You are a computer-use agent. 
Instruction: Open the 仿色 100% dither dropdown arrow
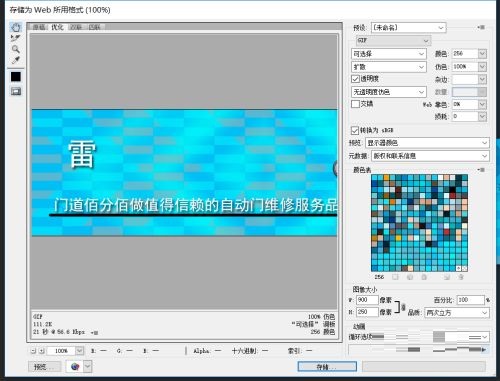pos(482,67)
